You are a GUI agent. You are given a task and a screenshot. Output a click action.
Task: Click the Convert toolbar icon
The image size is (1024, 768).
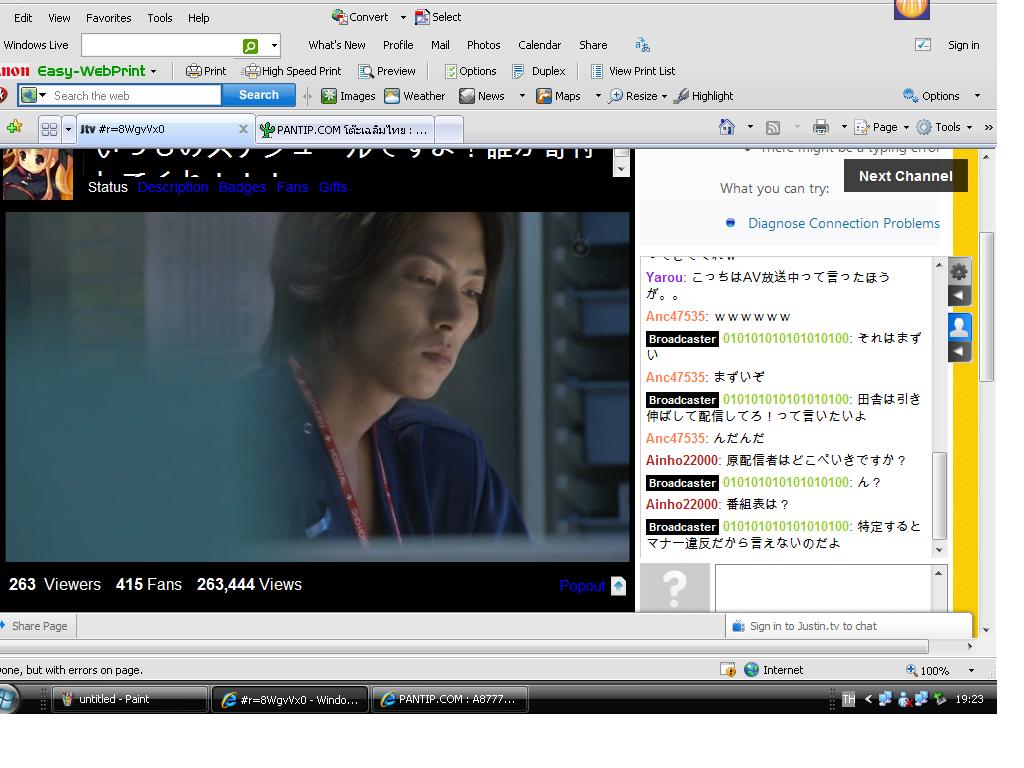(x=339, y=16)
